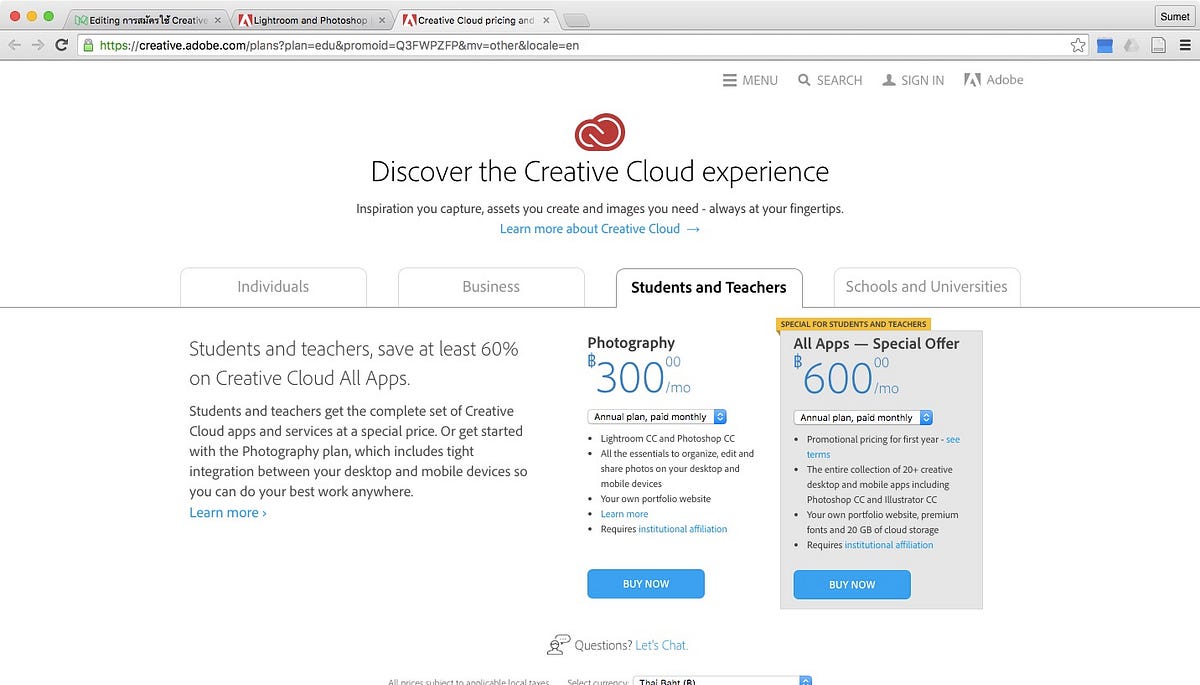Close the Creative Cloud pricing tab
The image size is (1200, 685).
[x=545, y=20]
